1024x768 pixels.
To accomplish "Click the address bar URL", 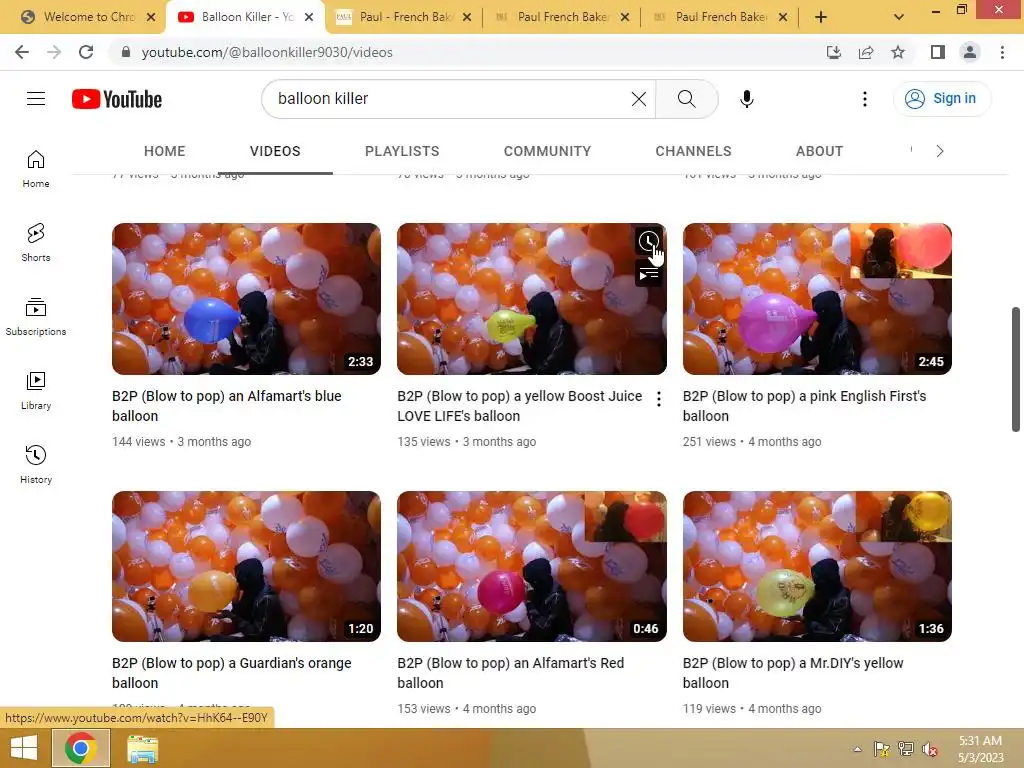I will [267, 52].
